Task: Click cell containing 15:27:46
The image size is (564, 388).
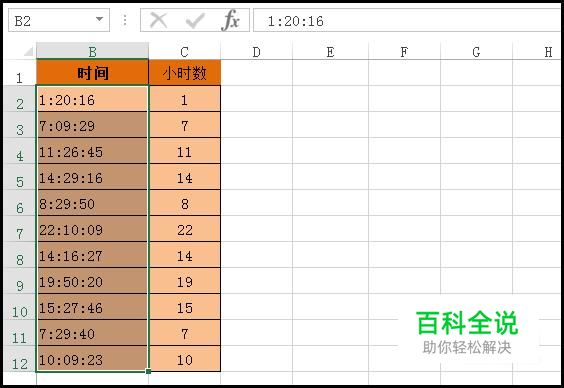Action: pyautogui.click(x=92, y=307)
